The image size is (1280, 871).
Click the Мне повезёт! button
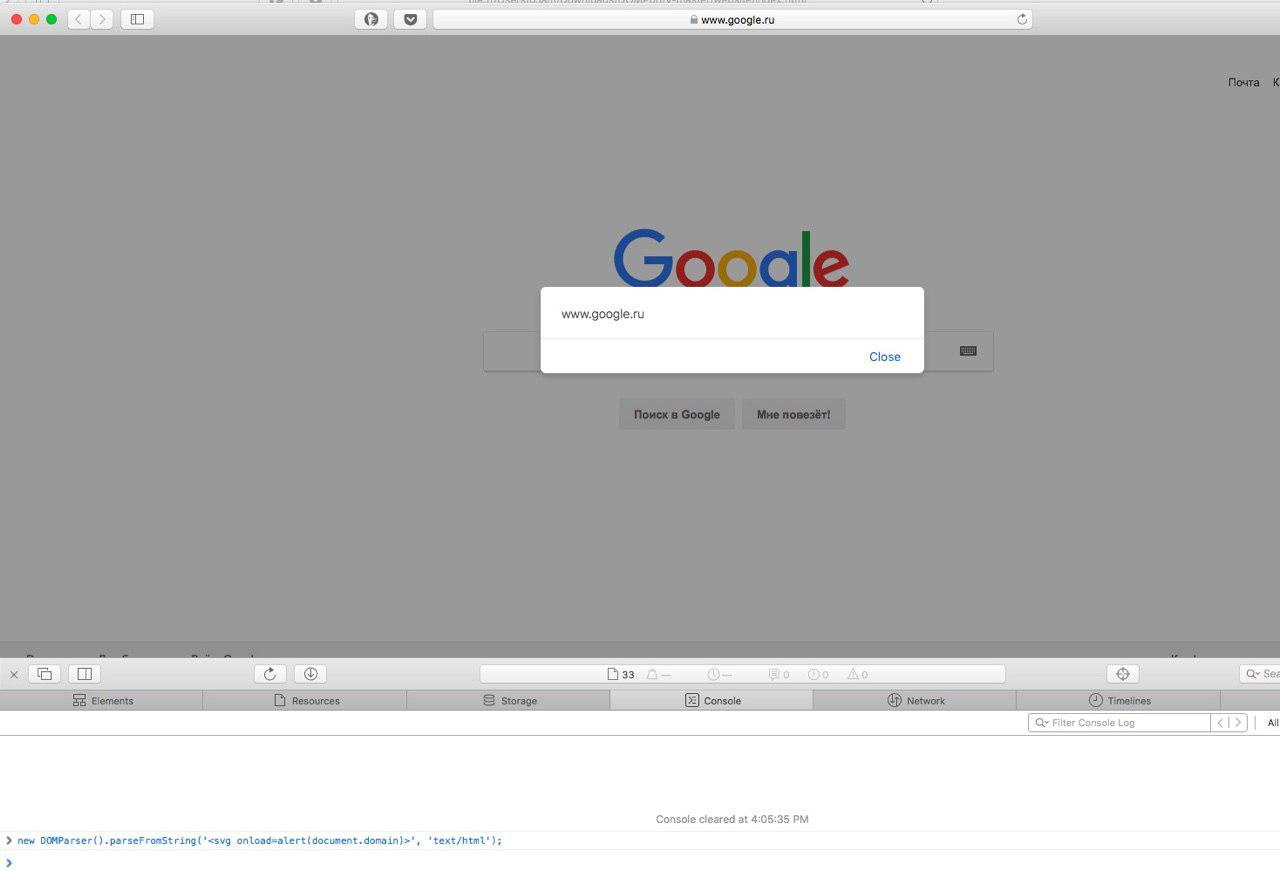pos(793,414)
